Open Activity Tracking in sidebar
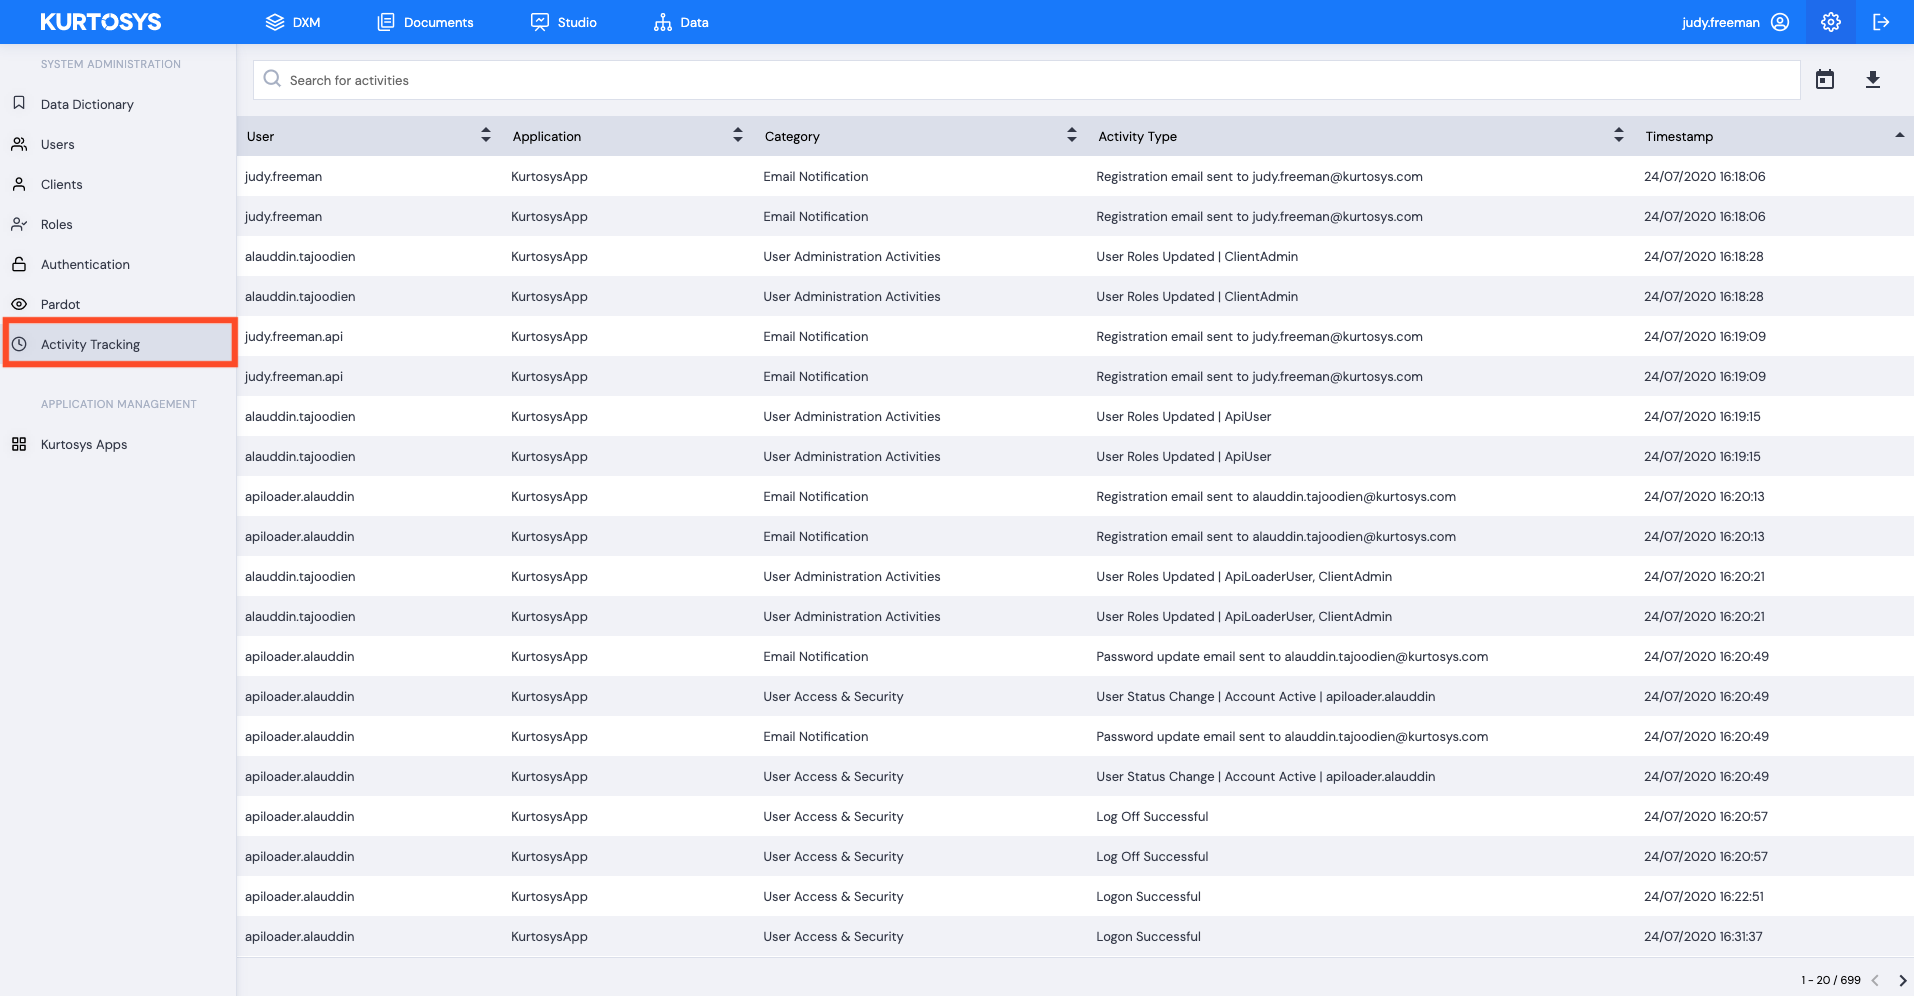1914x996 pixels. [90, 344]
